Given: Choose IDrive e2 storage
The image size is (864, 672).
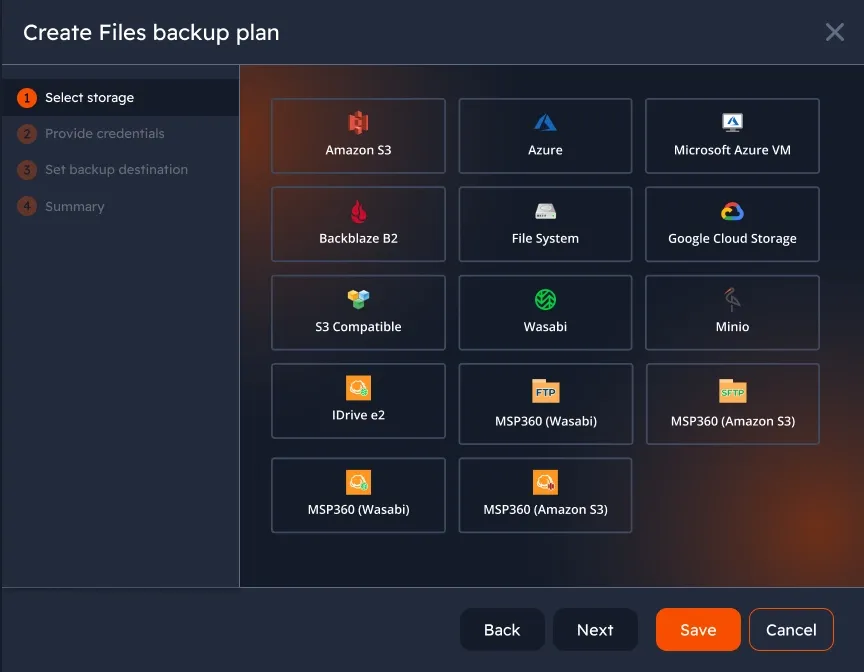Looking at the screenshot, I should click(357, 401).
